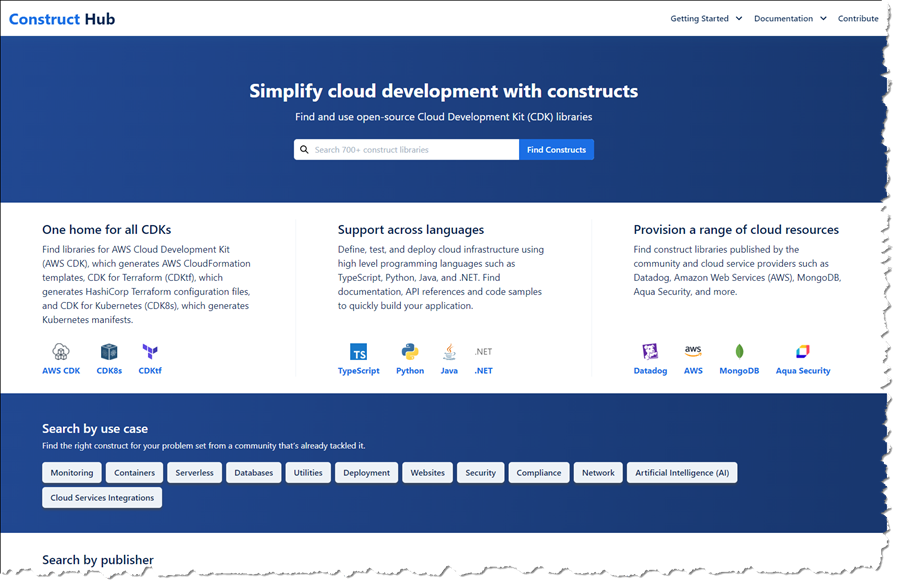This screenshot has width=900, height=585.
Task: Open the .NET text link
Action: tap(483, 371)
